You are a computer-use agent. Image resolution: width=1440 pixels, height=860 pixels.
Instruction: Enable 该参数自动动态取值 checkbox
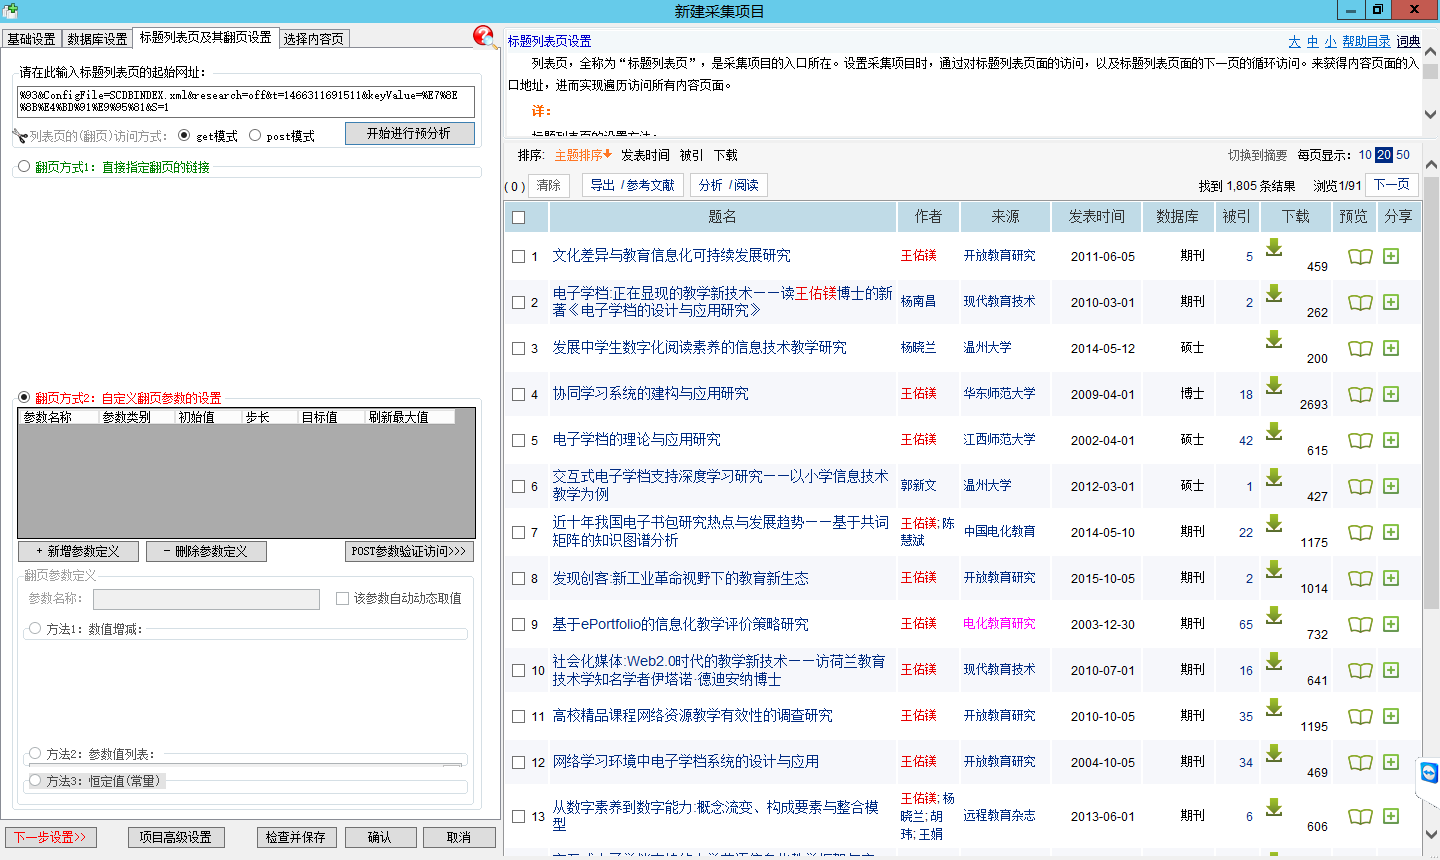[342, 598]
